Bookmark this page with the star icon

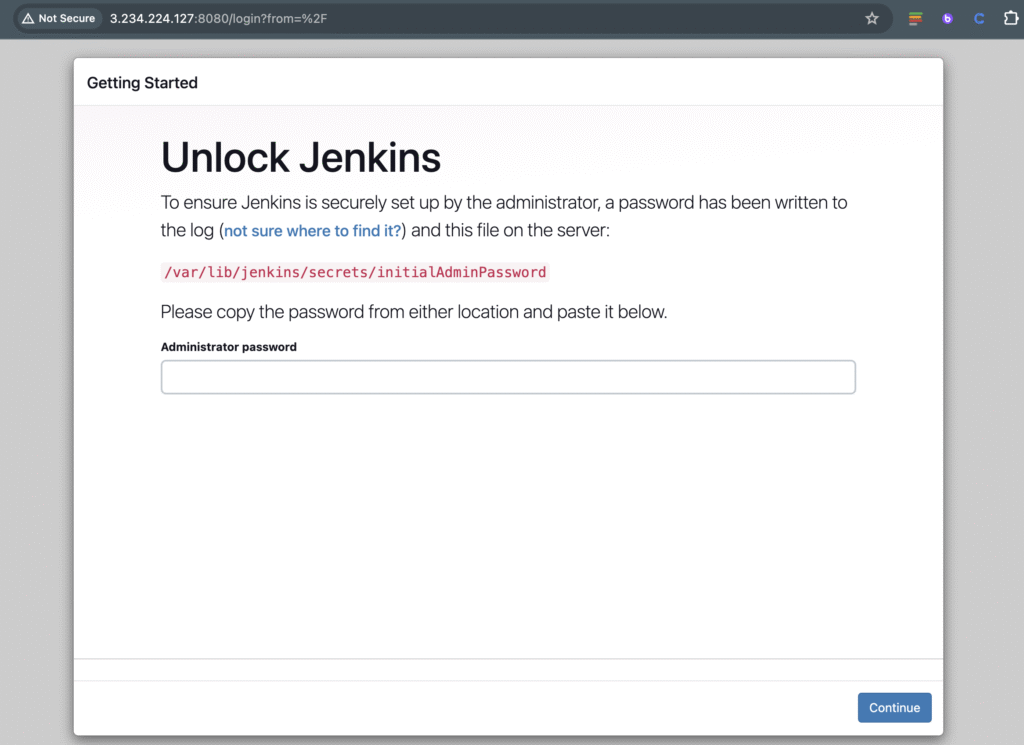pyautogui.click(x=872, y=18)
